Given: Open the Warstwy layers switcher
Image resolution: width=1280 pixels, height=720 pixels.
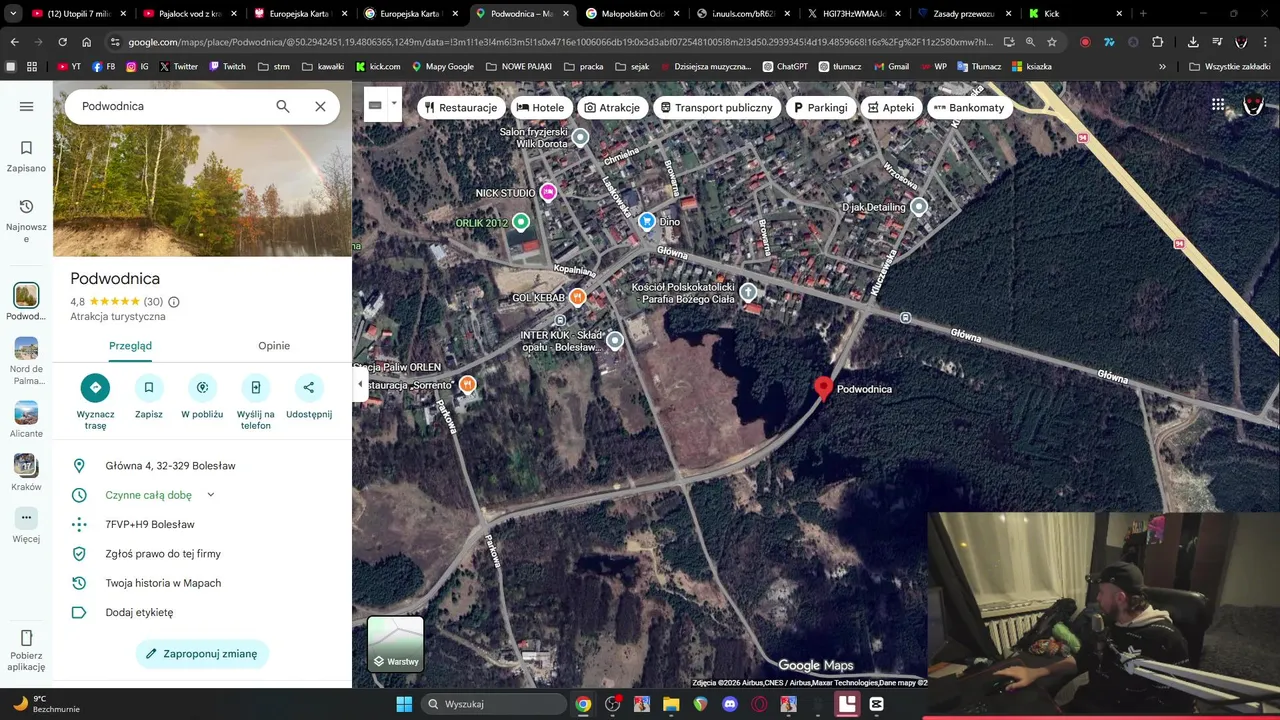Looking at the screenshot, I should click(396, 643).
